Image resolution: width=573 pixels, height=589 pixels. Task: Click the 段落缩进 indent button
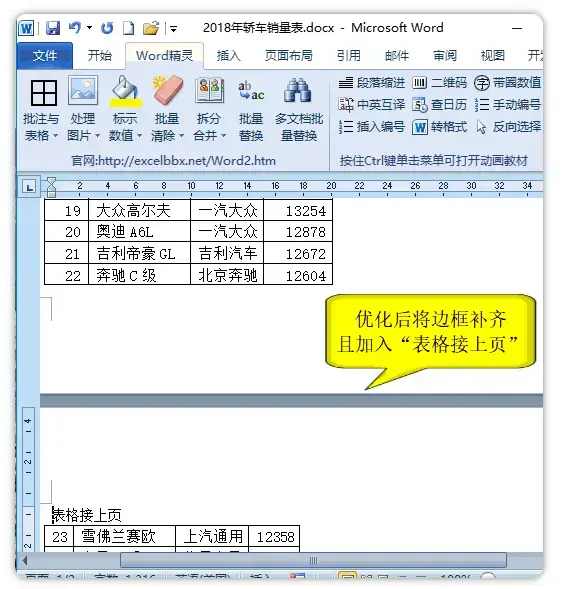click(372, 83)
